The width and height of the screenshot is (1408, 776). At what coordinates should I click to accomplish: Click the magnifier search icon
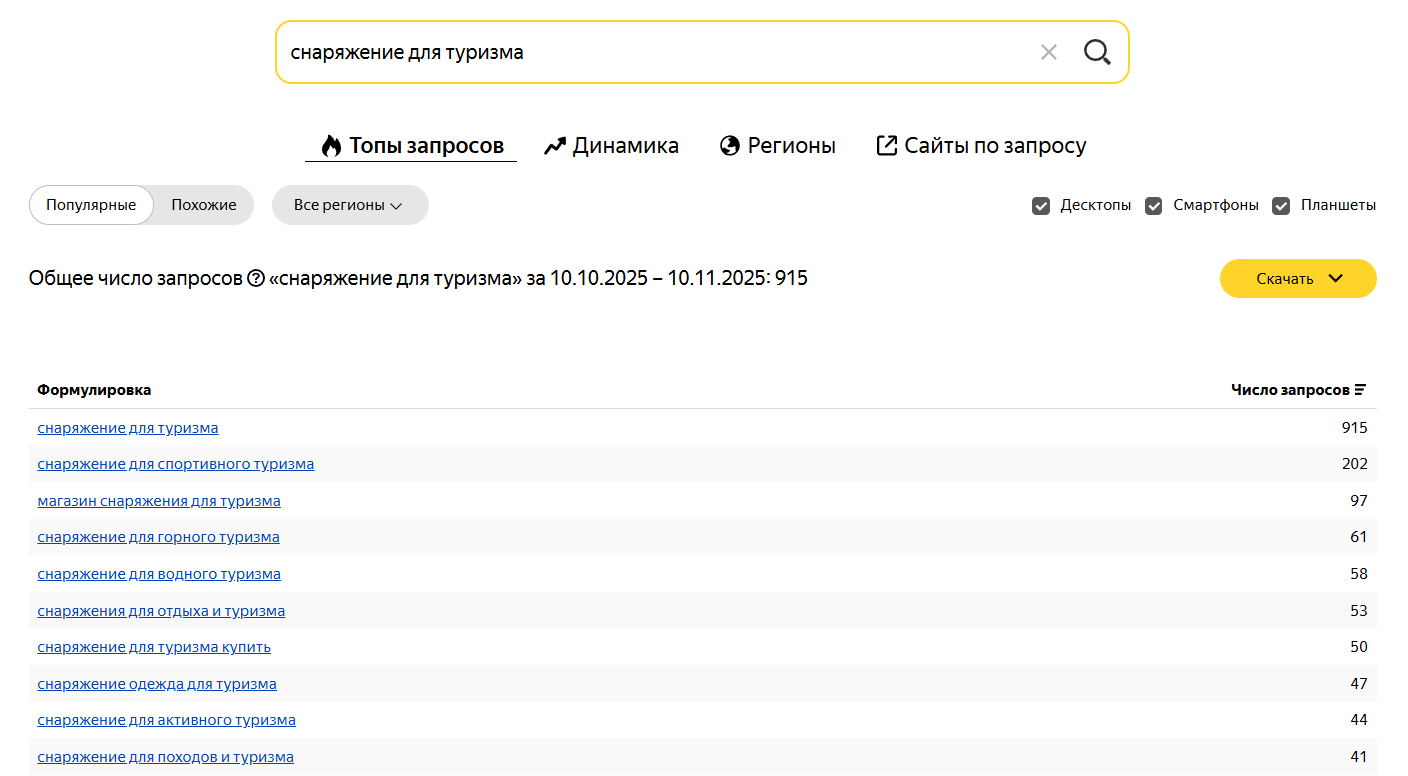click(1097, 52)
